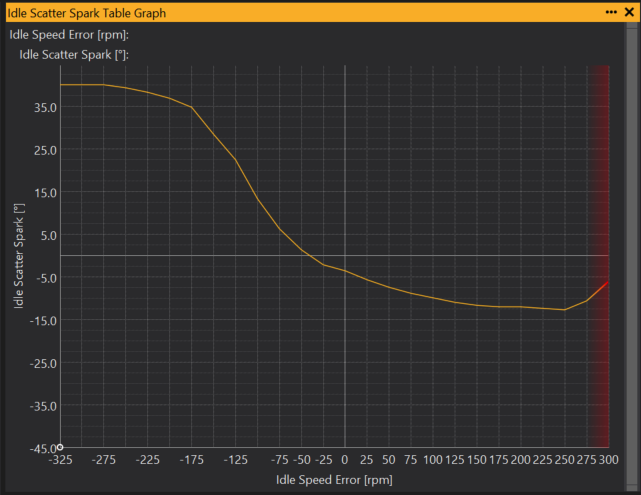Click the y-axis tick label -5.0
Screen dimensions: 641x495
click(x=47, y=278)
